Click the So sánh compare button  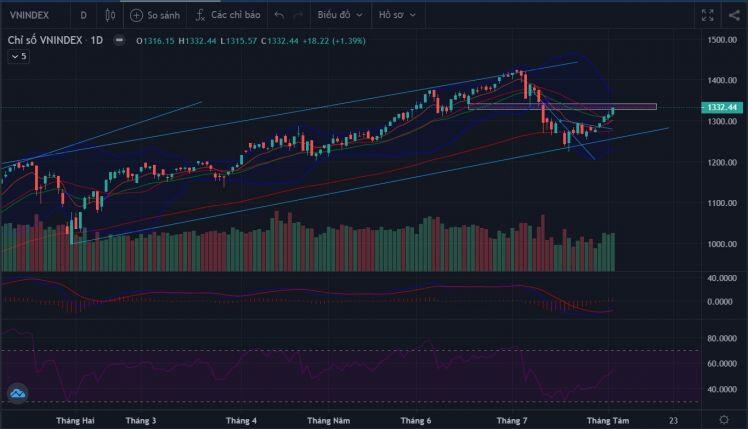pos(155,15)
